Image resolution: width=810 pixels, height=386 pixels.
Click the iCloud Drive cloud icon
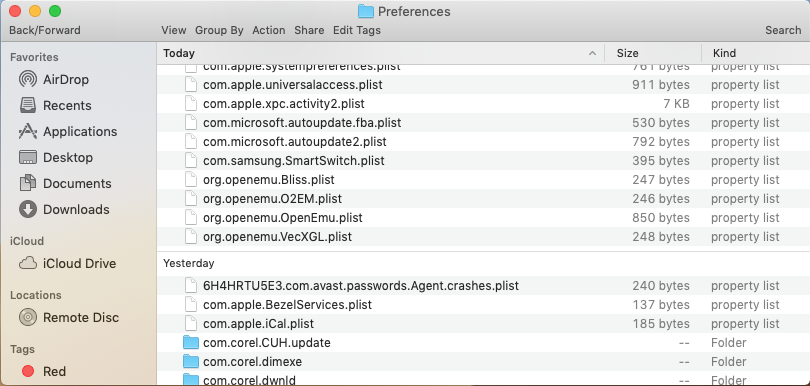click(x=28, y=264)
